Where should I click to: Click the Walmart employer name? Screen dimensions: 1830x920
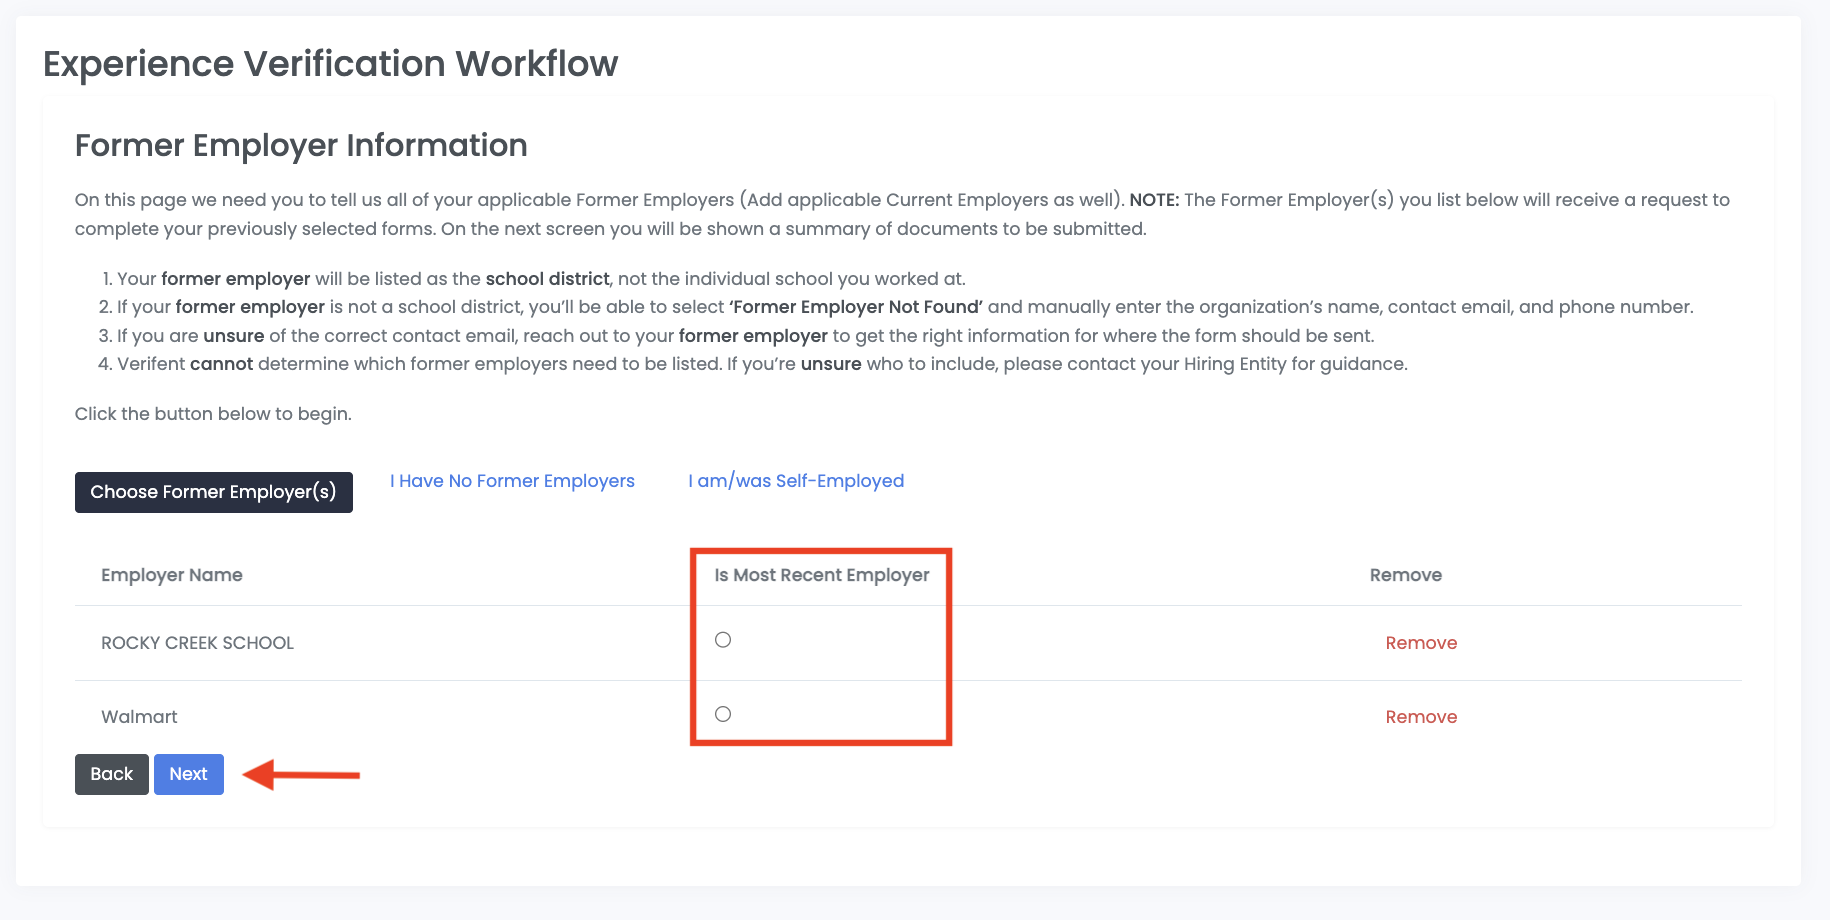tap(139, 717)
